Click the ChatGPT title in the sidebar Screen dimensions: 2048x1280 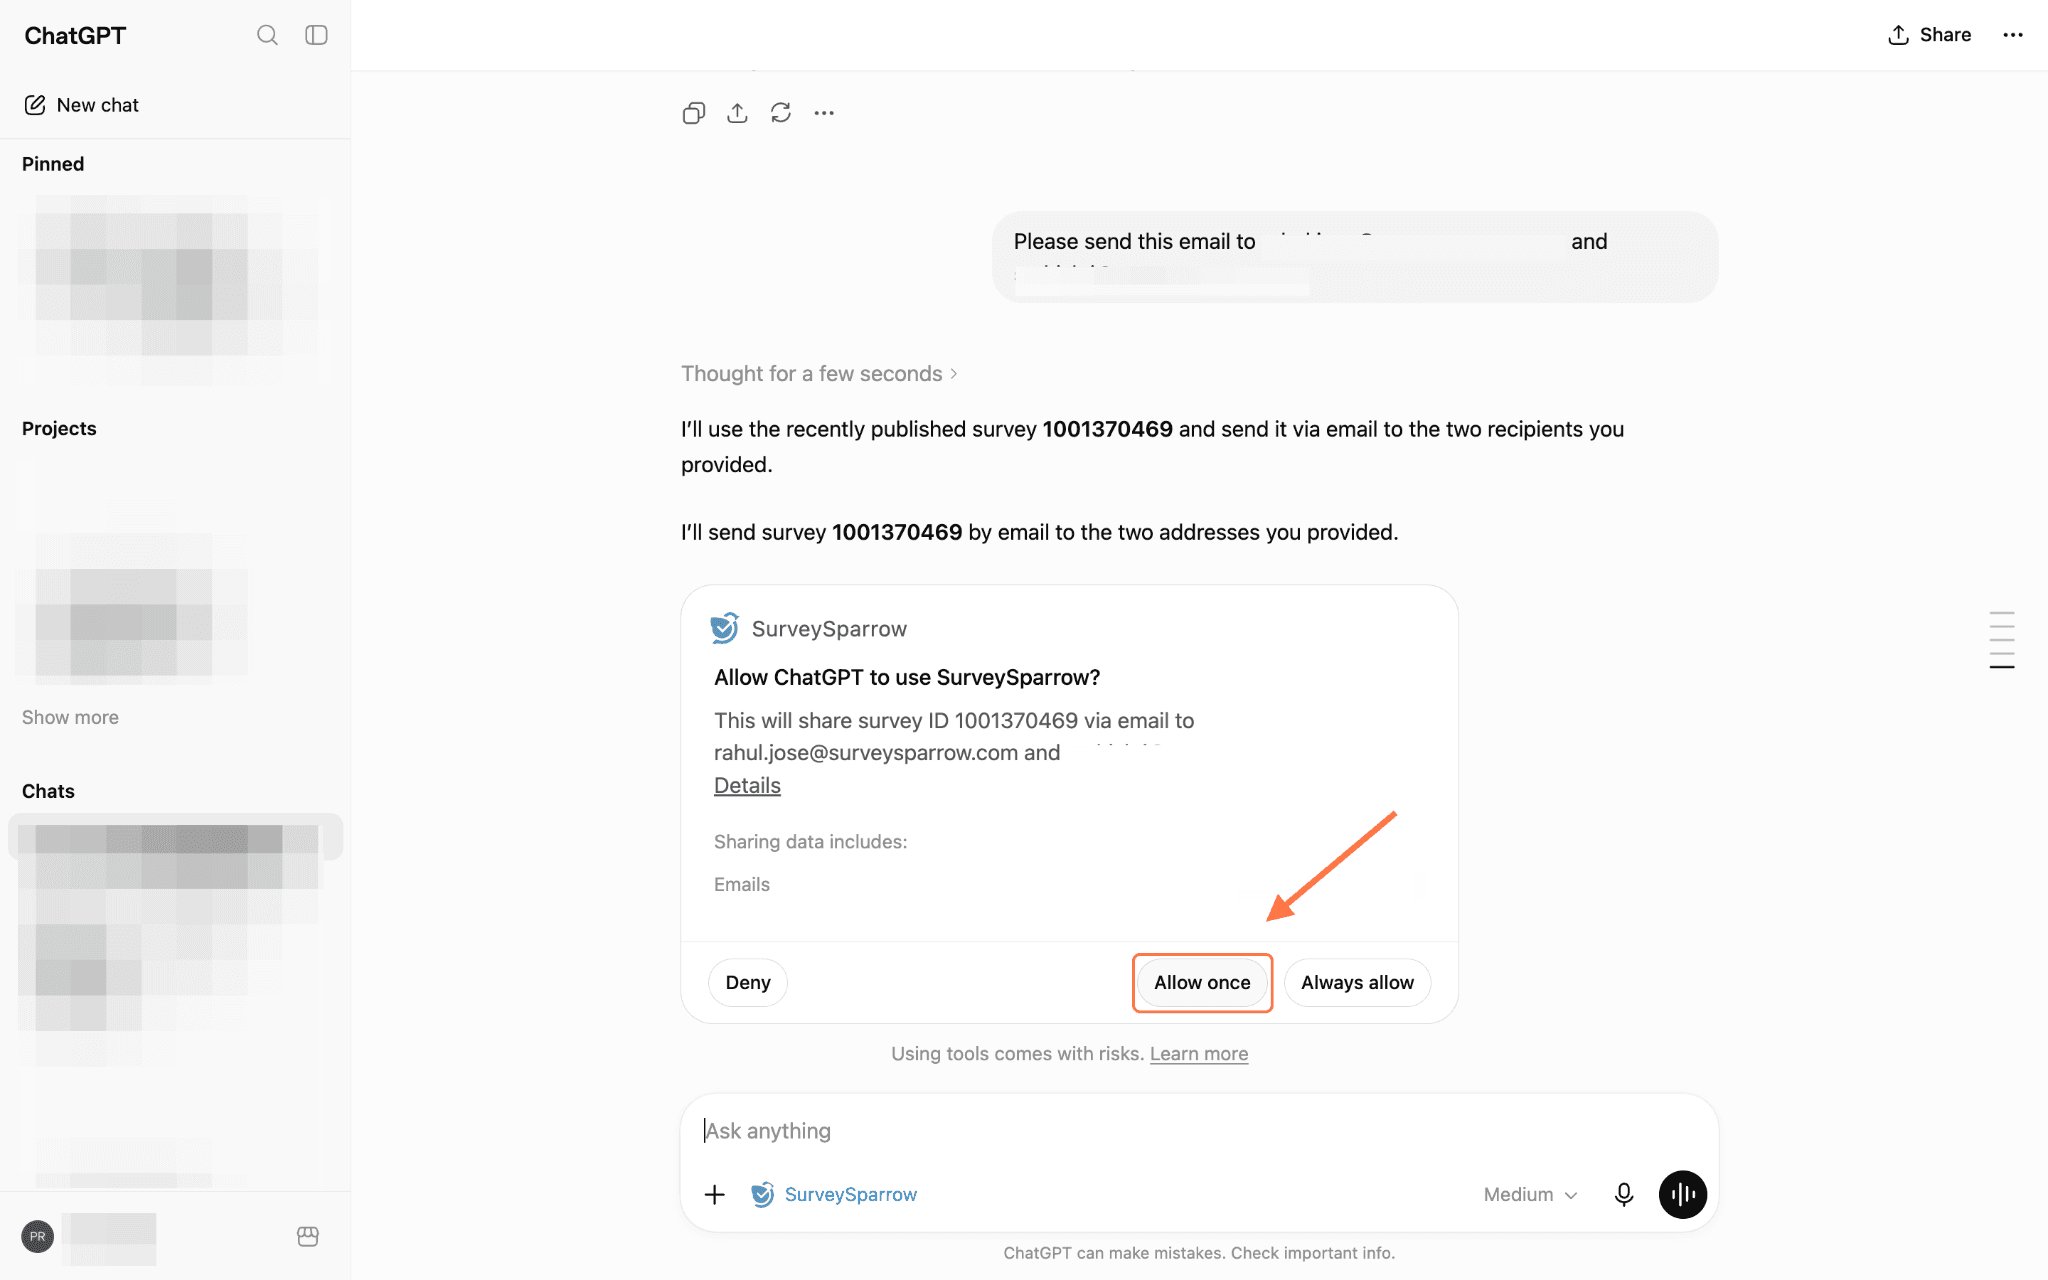75,36
